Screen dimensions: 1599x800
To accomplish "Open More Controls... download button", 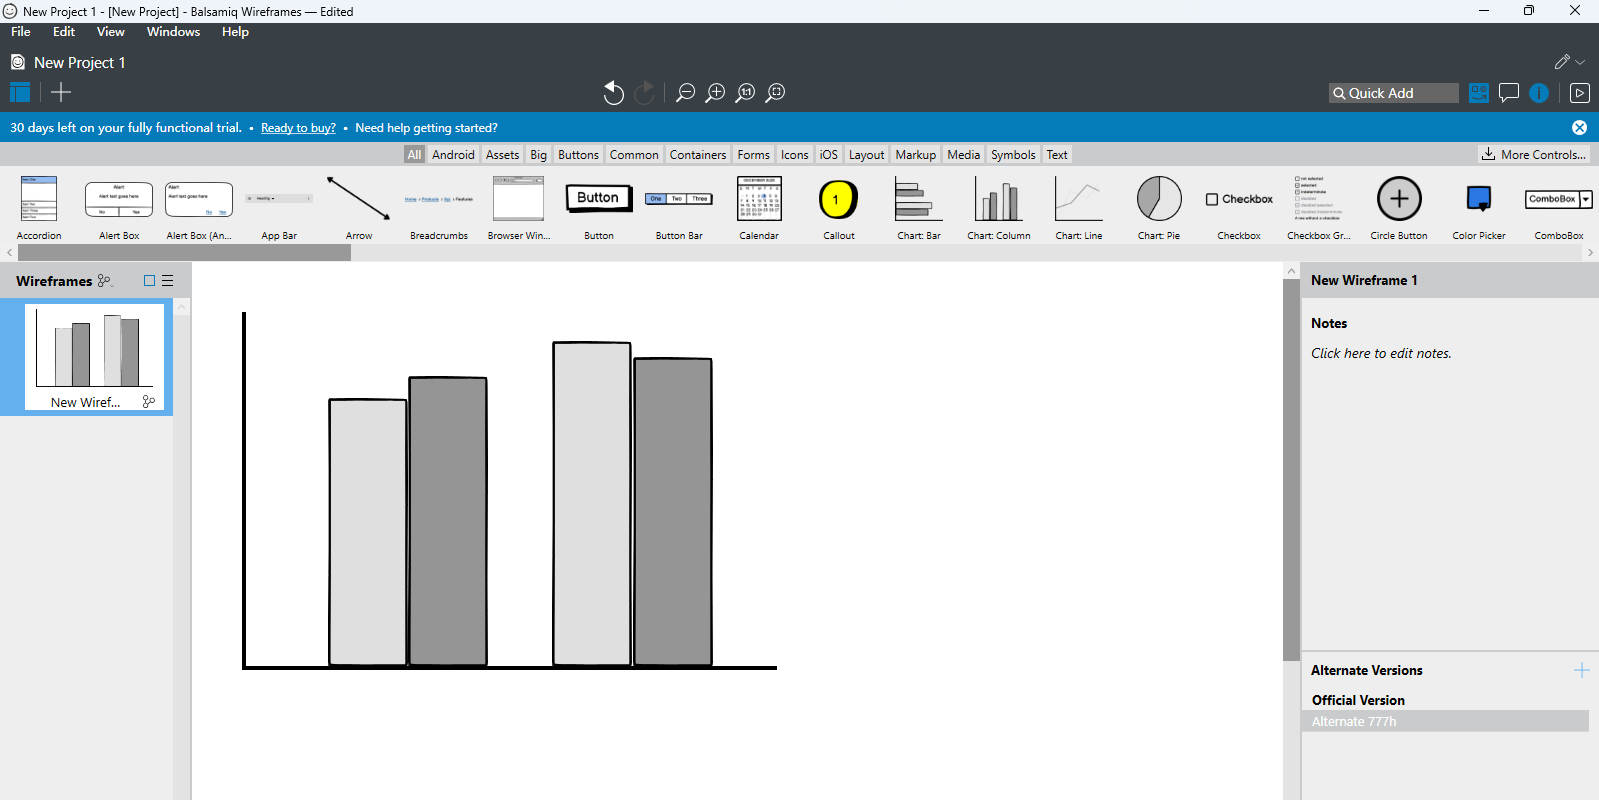I will (x=1534, y=154).
